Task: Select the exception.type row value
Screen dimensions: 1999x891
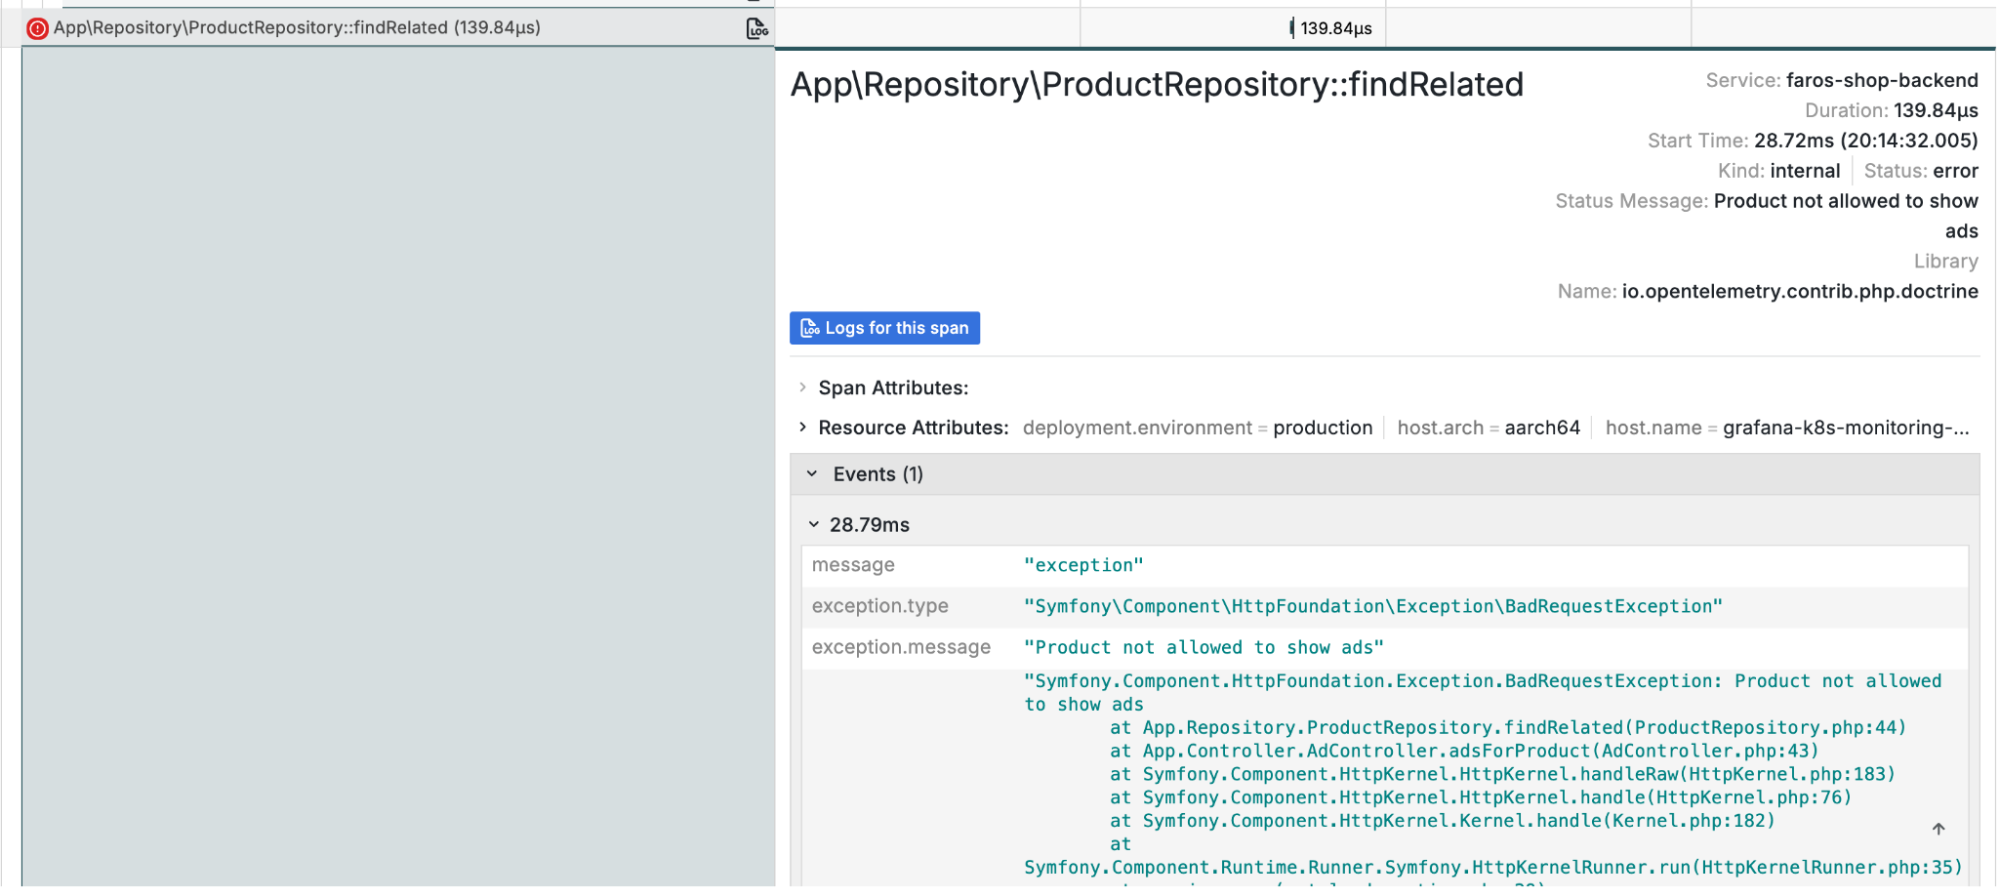Action: point(1372,607)
